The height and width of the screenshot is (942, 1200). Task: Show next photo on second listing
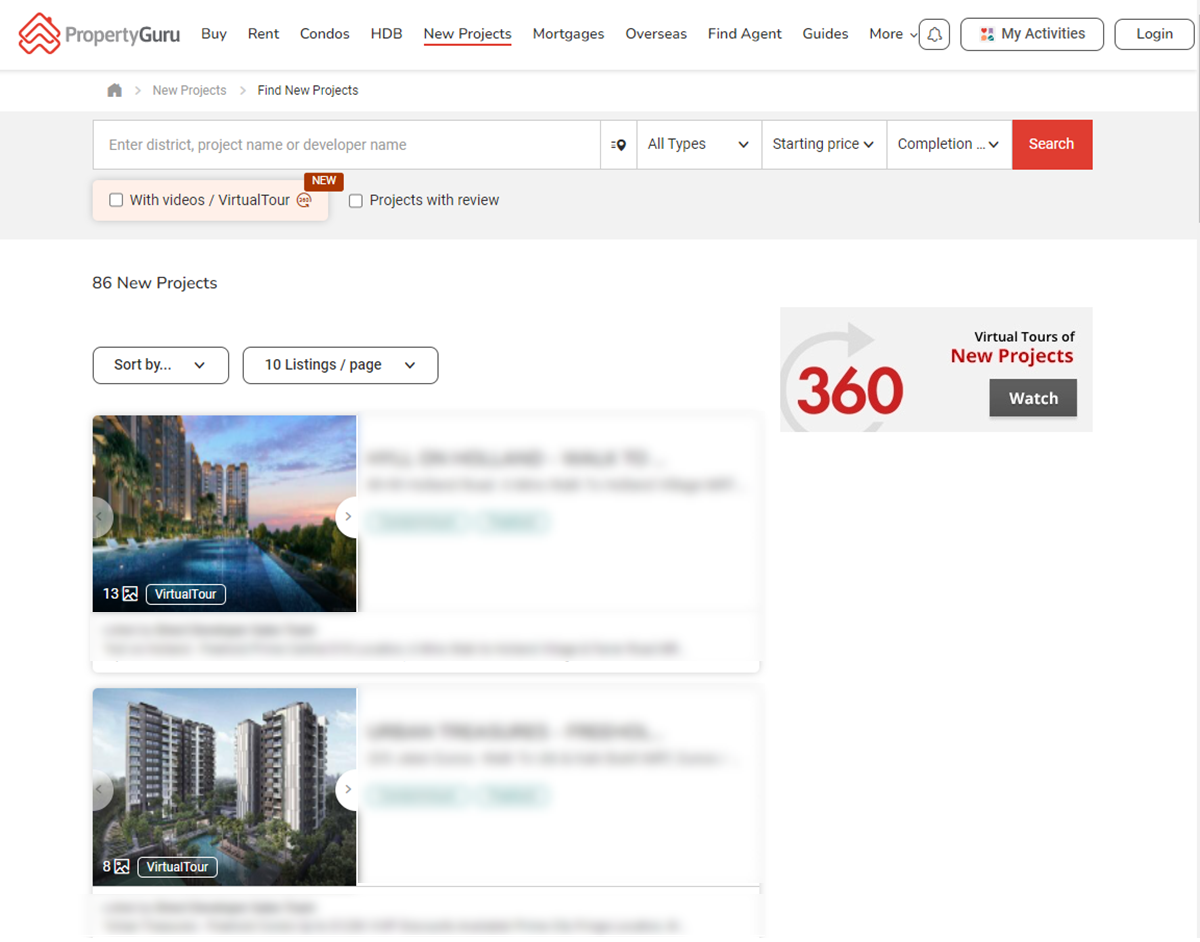348,790
